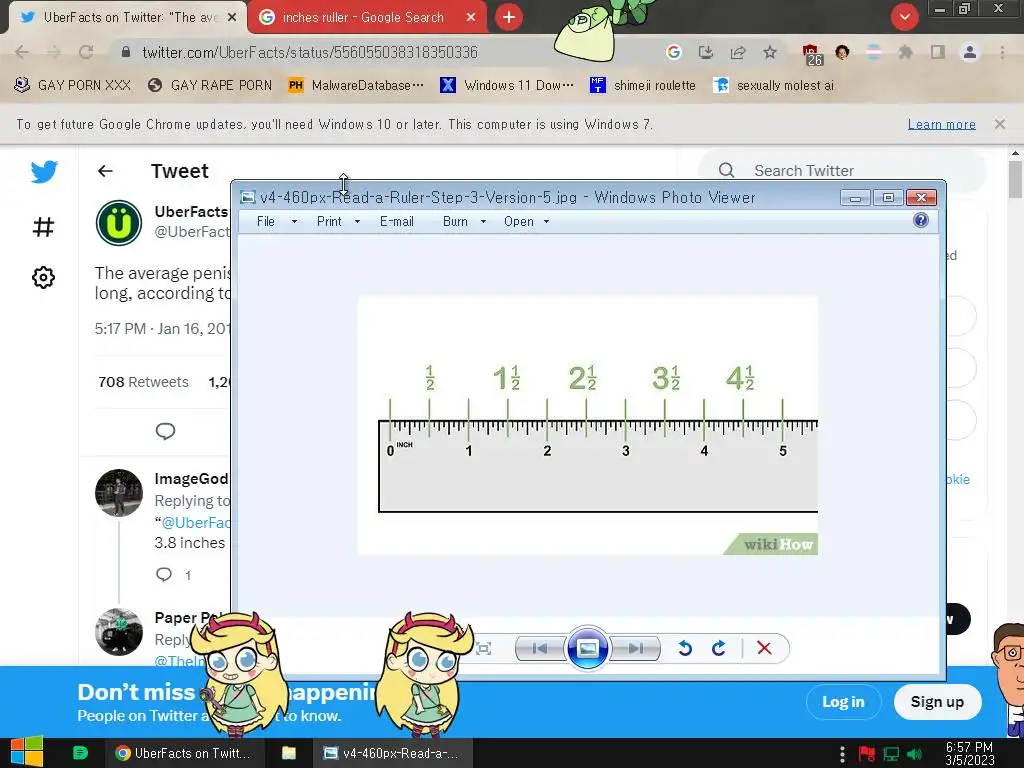
Task: Go to previous image in Photo Viewer
Action: (x=540, y=648)
